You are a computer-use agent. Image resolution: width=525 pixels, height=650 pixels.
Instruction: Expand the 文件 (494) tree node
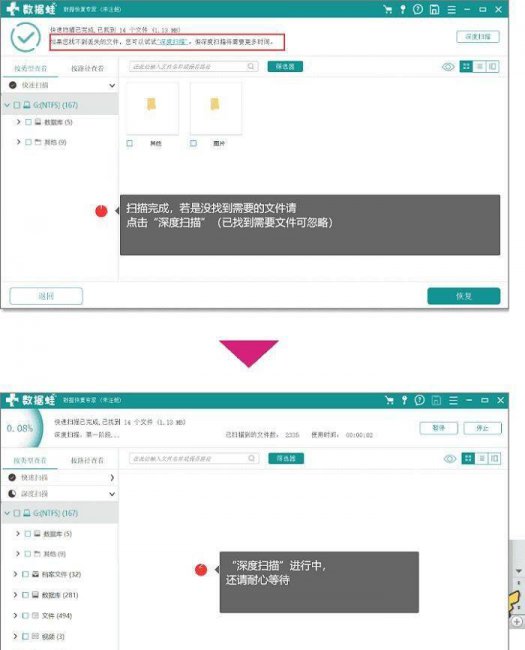(x=15, y=616)
